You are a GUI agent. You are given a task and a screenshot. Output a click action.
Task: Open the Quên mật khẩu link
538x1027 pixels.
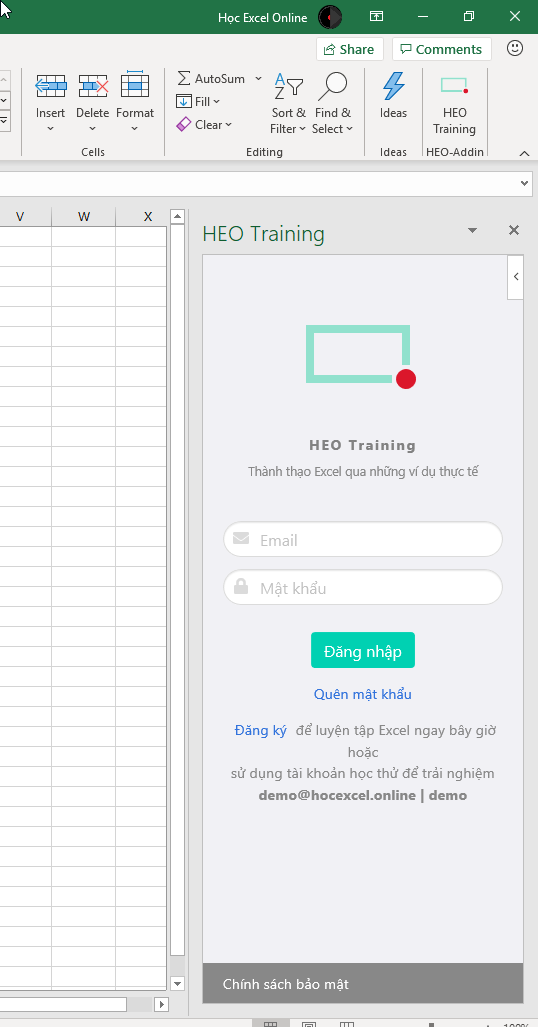point(363,694)
